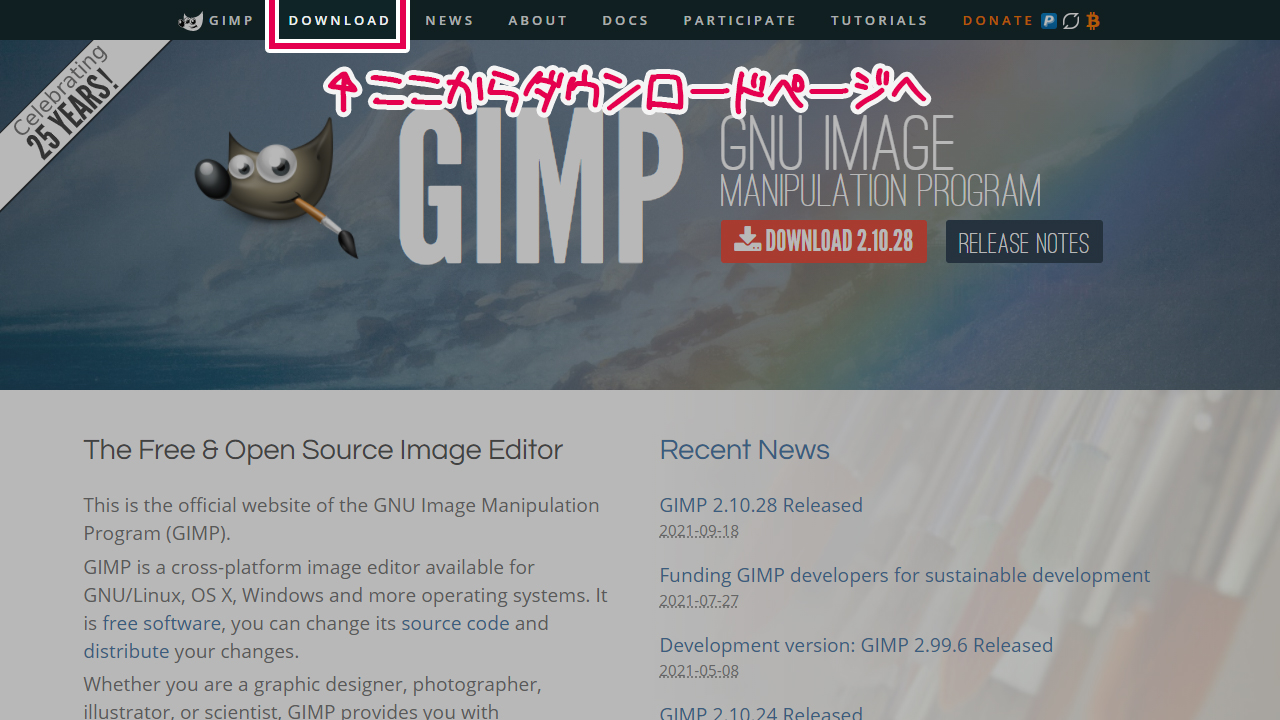Screen dimensions: 1280x720
Task: Click the Wilber logo icon in the navbar
Action: (x=191, y=21)
